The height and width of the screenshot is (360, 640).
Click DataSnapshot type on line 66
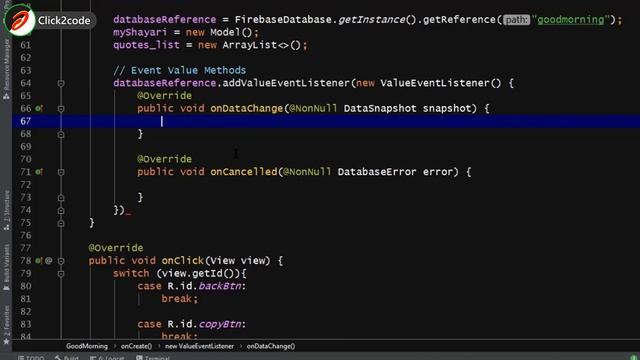380,108
